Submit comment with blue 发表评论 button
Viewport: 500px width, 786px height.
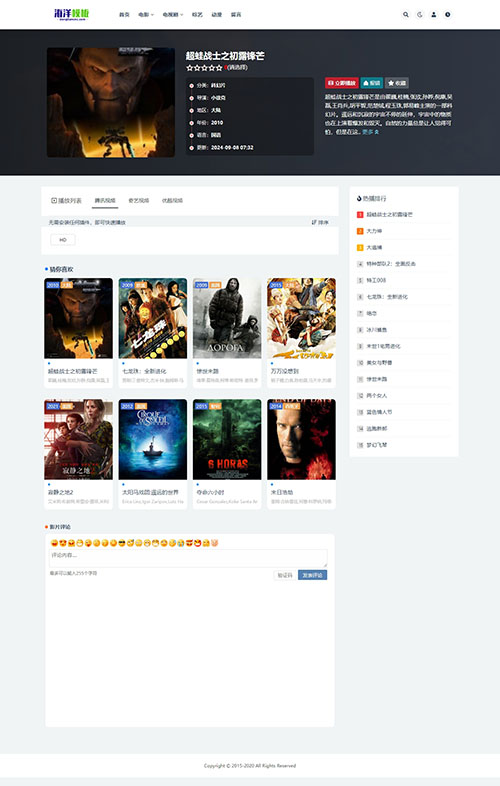pos(312,575)
